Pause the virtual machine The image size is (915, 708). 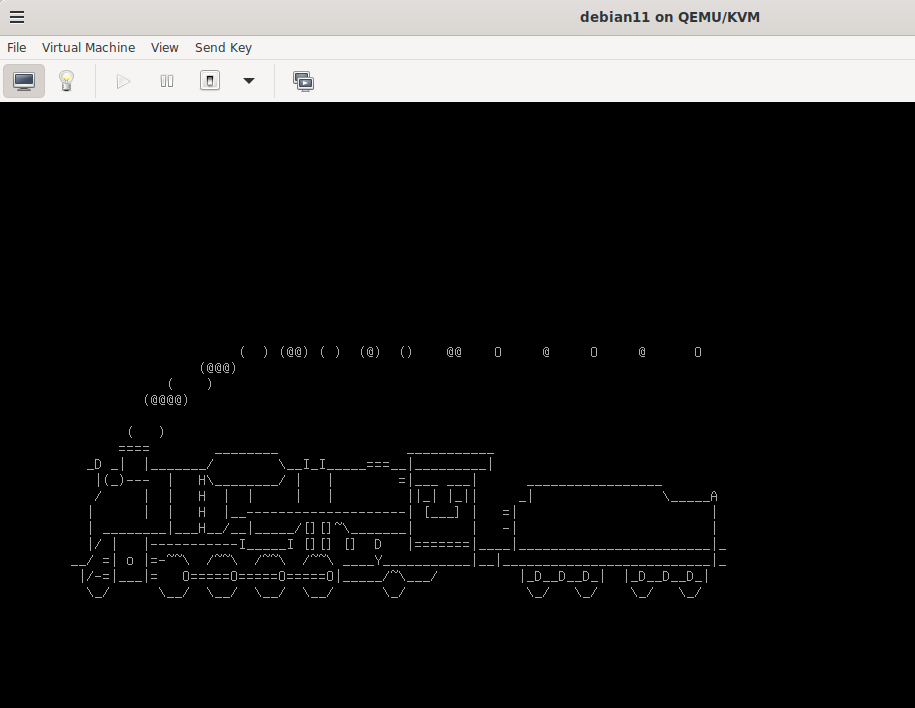(167, 81)
